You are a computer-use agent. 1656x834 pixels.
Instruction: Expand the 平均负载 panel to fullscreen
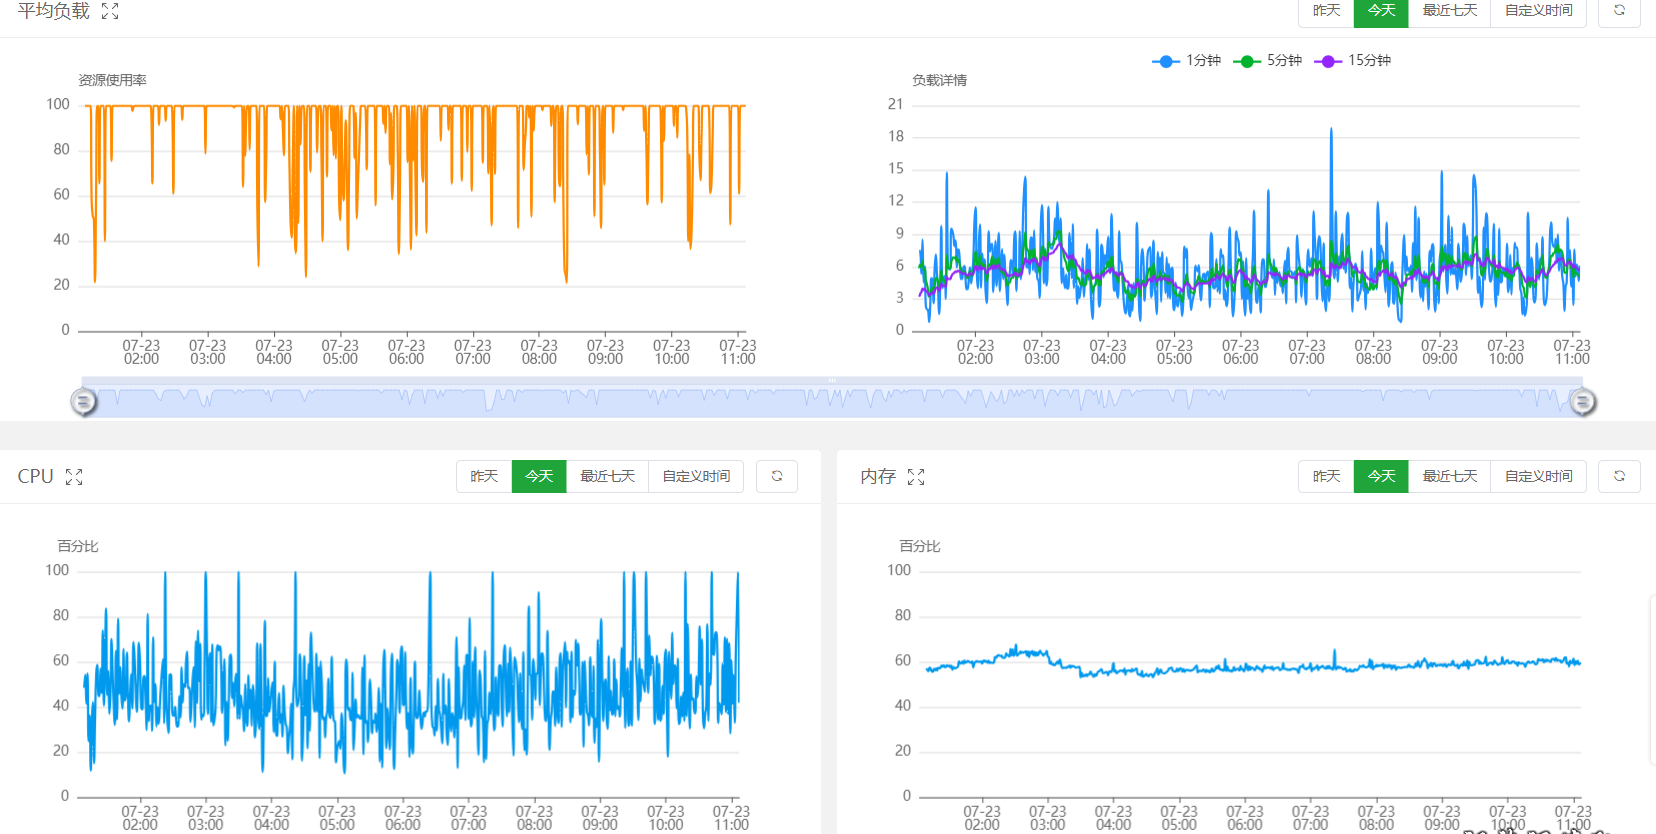coord(110,11)
